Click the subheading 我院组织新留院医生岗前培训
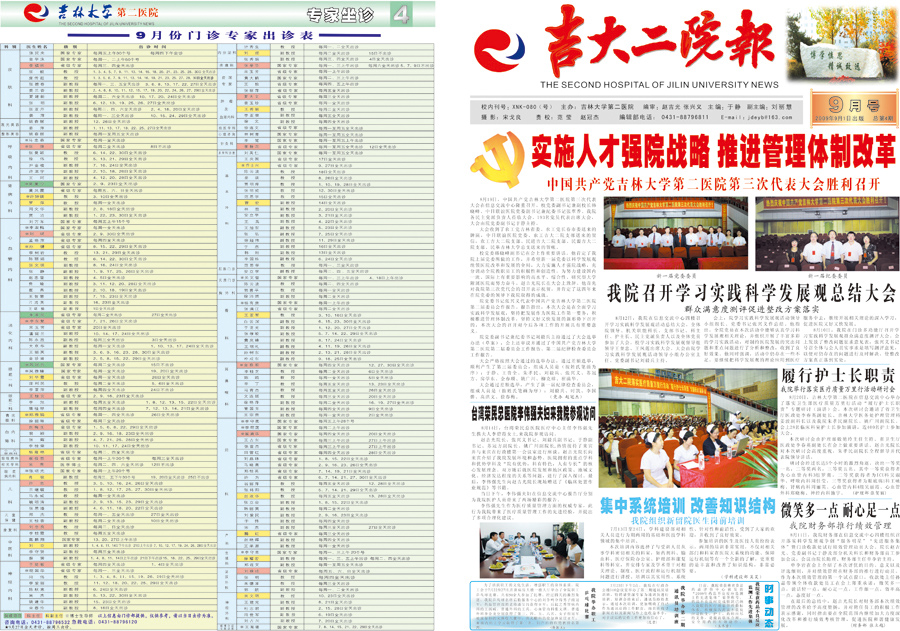Screen dimensions: 900x631 click(688, 520)
